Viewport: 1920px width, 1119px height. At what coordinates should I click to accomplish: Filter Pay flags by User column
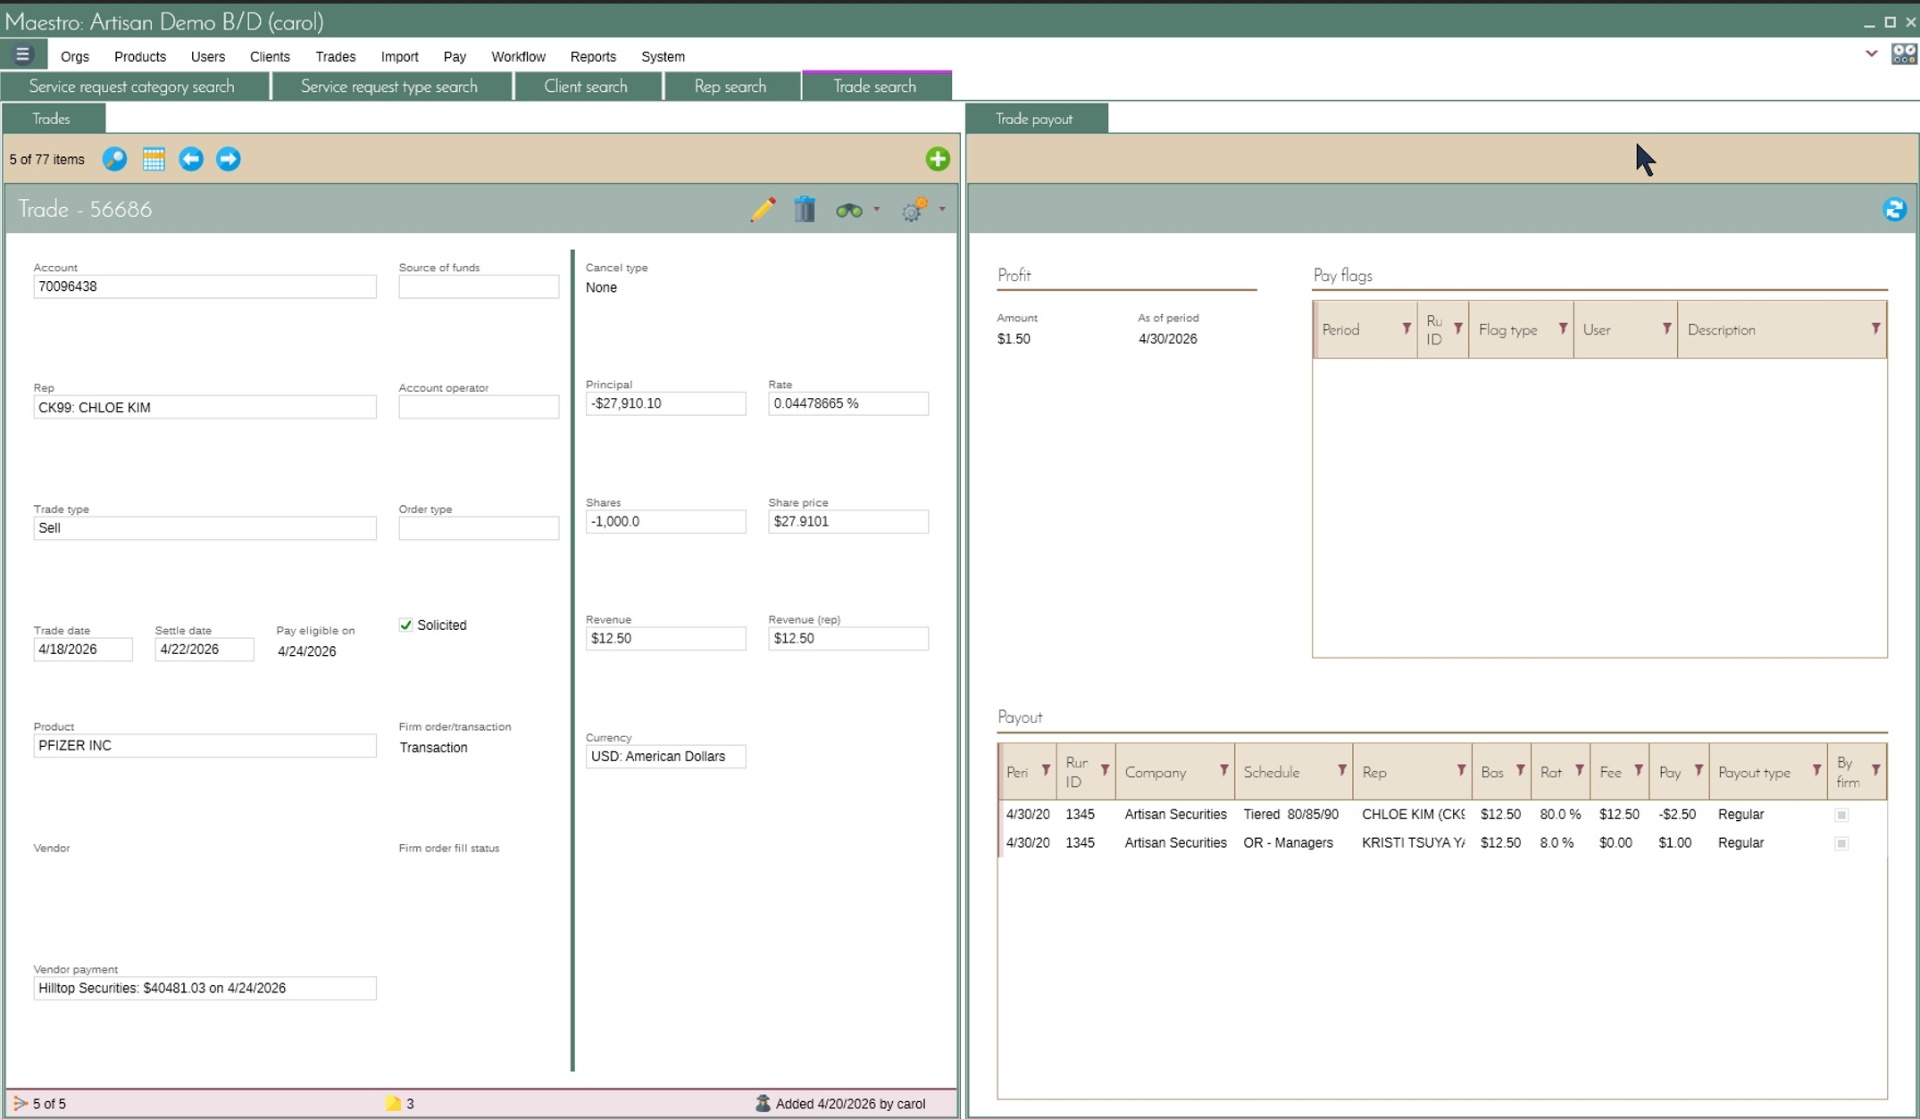pos(1666,328)
